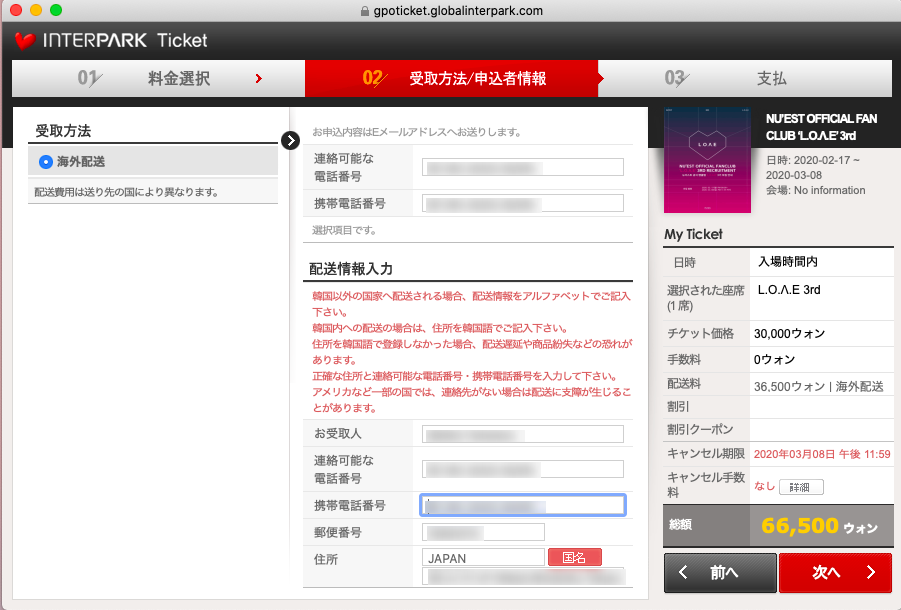Click the 入場時間内 date value

[787, 262]
